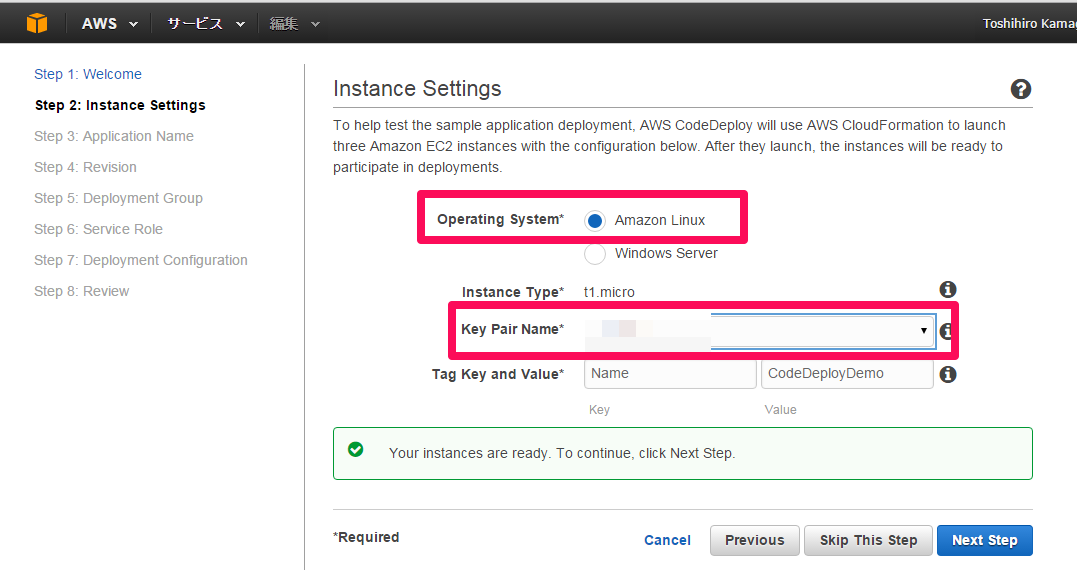The image size is (1077, 570).
Task: Click the Previous button
Action: [755, 540]
